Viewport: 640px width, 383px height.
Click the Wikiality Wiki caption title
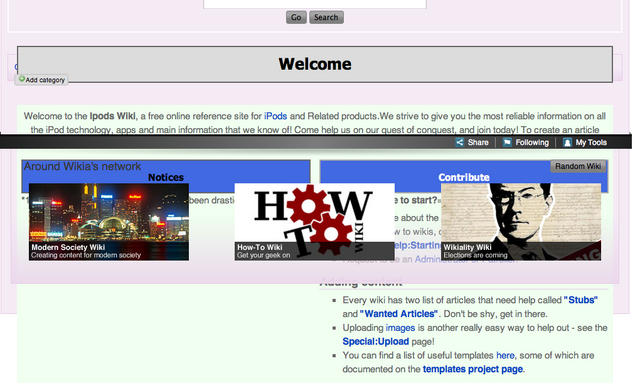point(467,247)
